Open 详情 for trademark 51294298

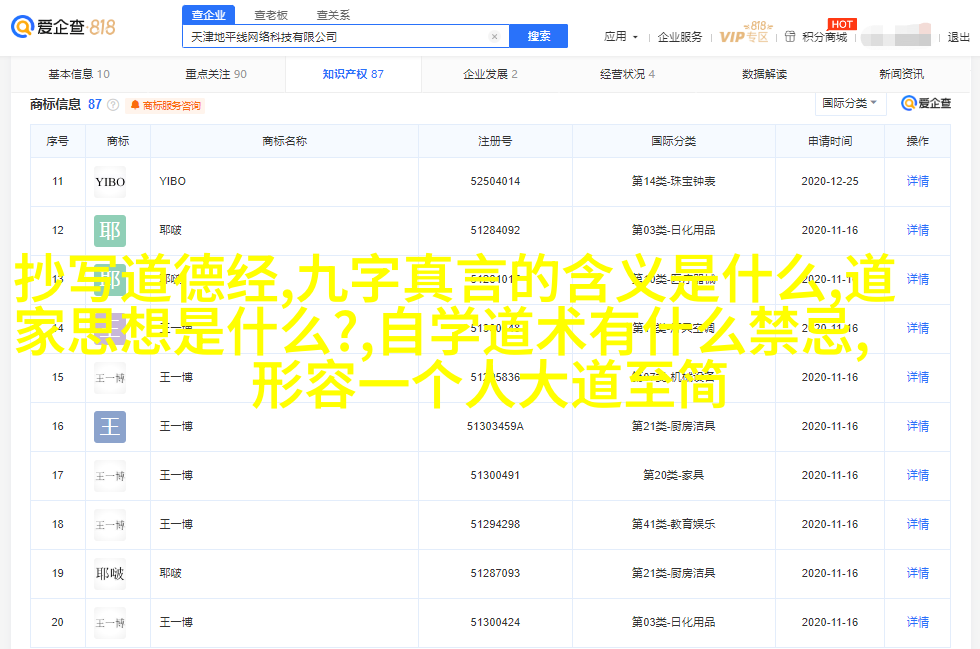point(918,524)
